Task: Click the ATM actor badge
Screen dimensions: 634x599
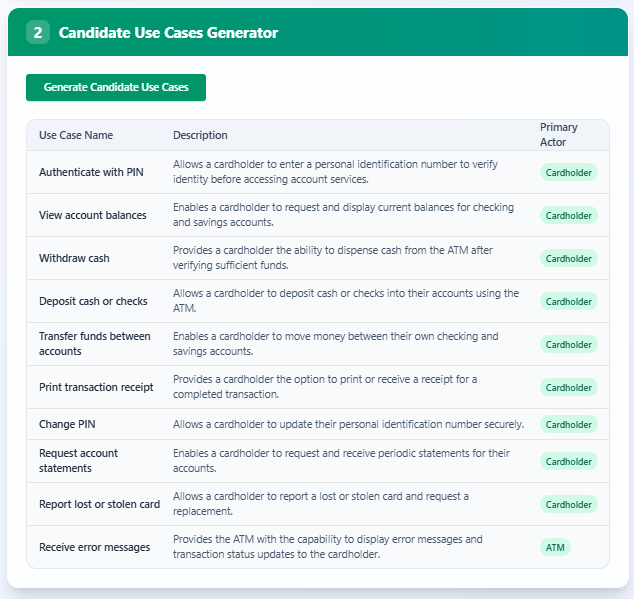Action: coord(554,547)
